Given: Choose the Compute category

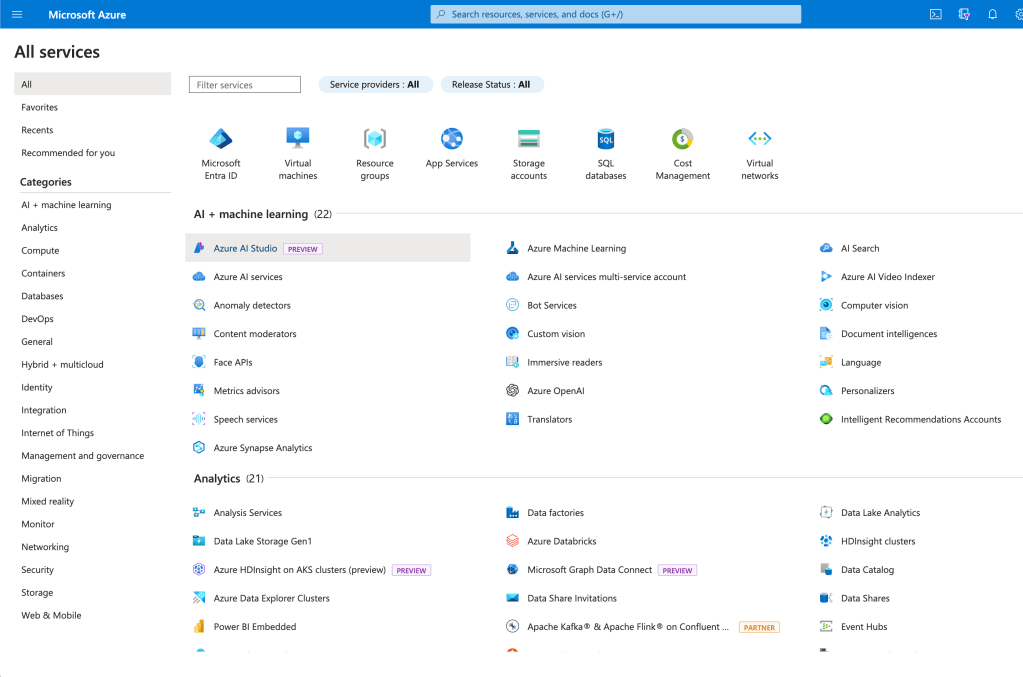Looking at the screenshot, I should (40, 250).
